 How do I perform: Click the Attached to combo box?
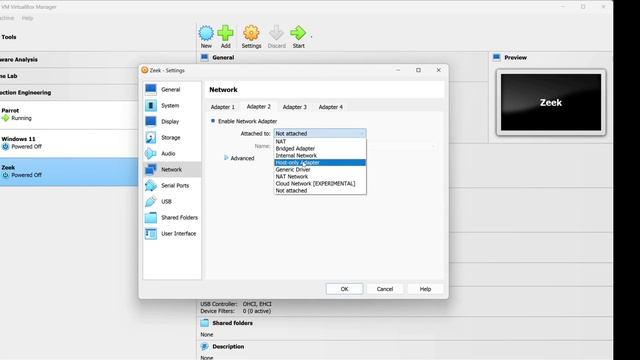(320, 133)
